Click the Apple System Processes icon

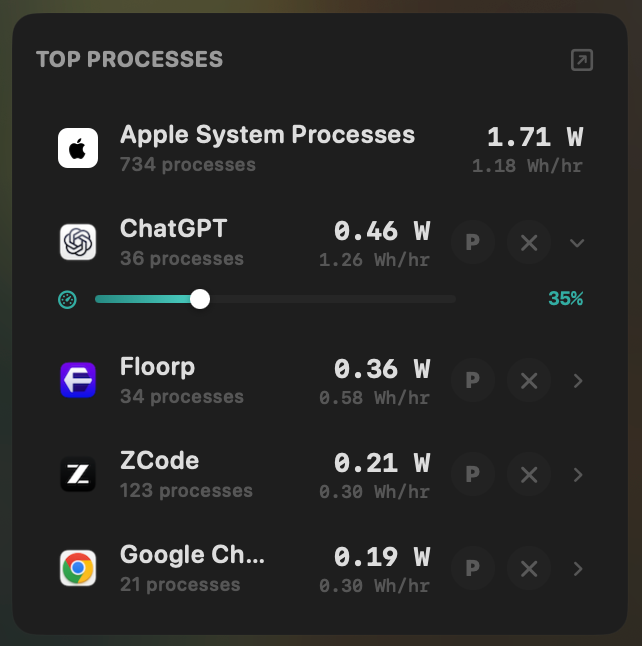78,148
